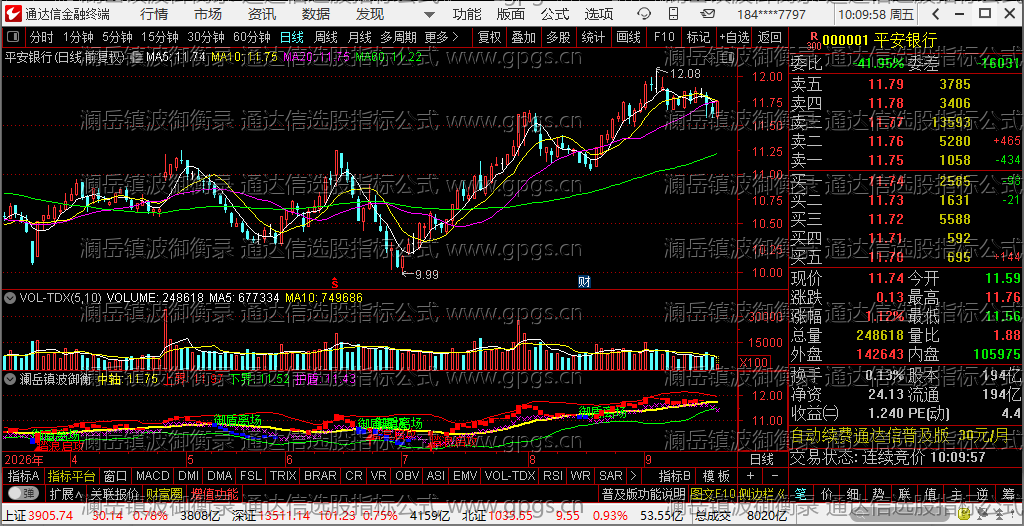
Task: Expand the 扩展 panel
Action: click(67, 493)
